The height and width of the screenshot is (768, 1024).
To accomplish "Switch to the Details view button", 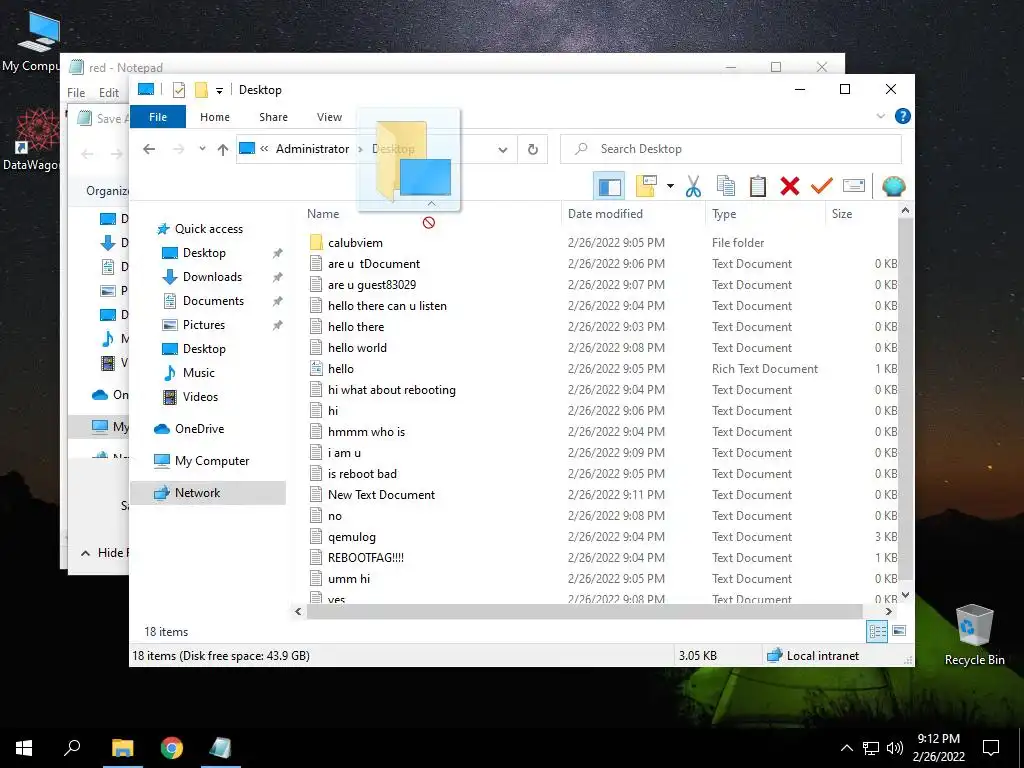I will coord(877,631).
